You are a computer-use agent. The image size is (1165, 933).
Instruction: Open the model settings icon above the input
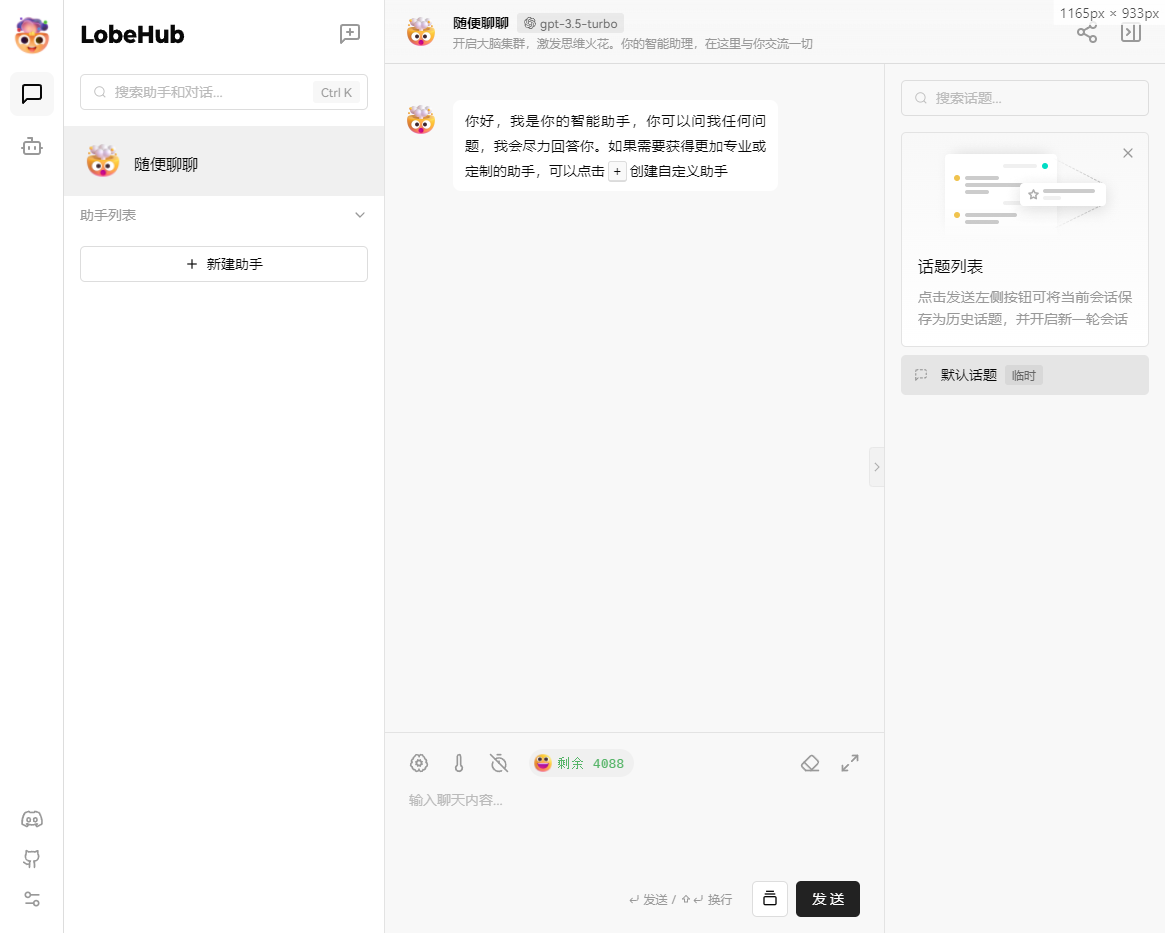point(419,763)
